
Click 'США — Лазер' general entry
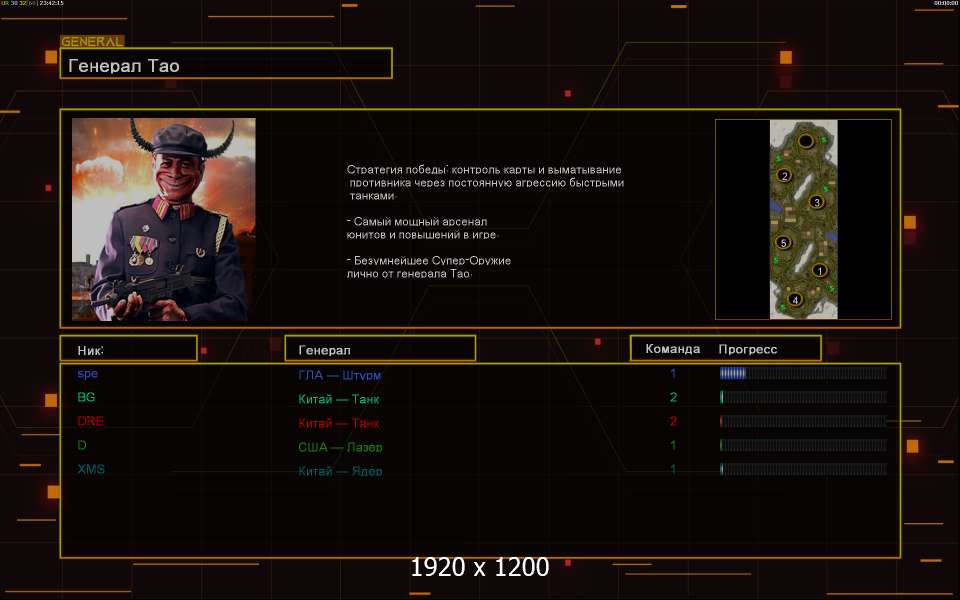340,447
